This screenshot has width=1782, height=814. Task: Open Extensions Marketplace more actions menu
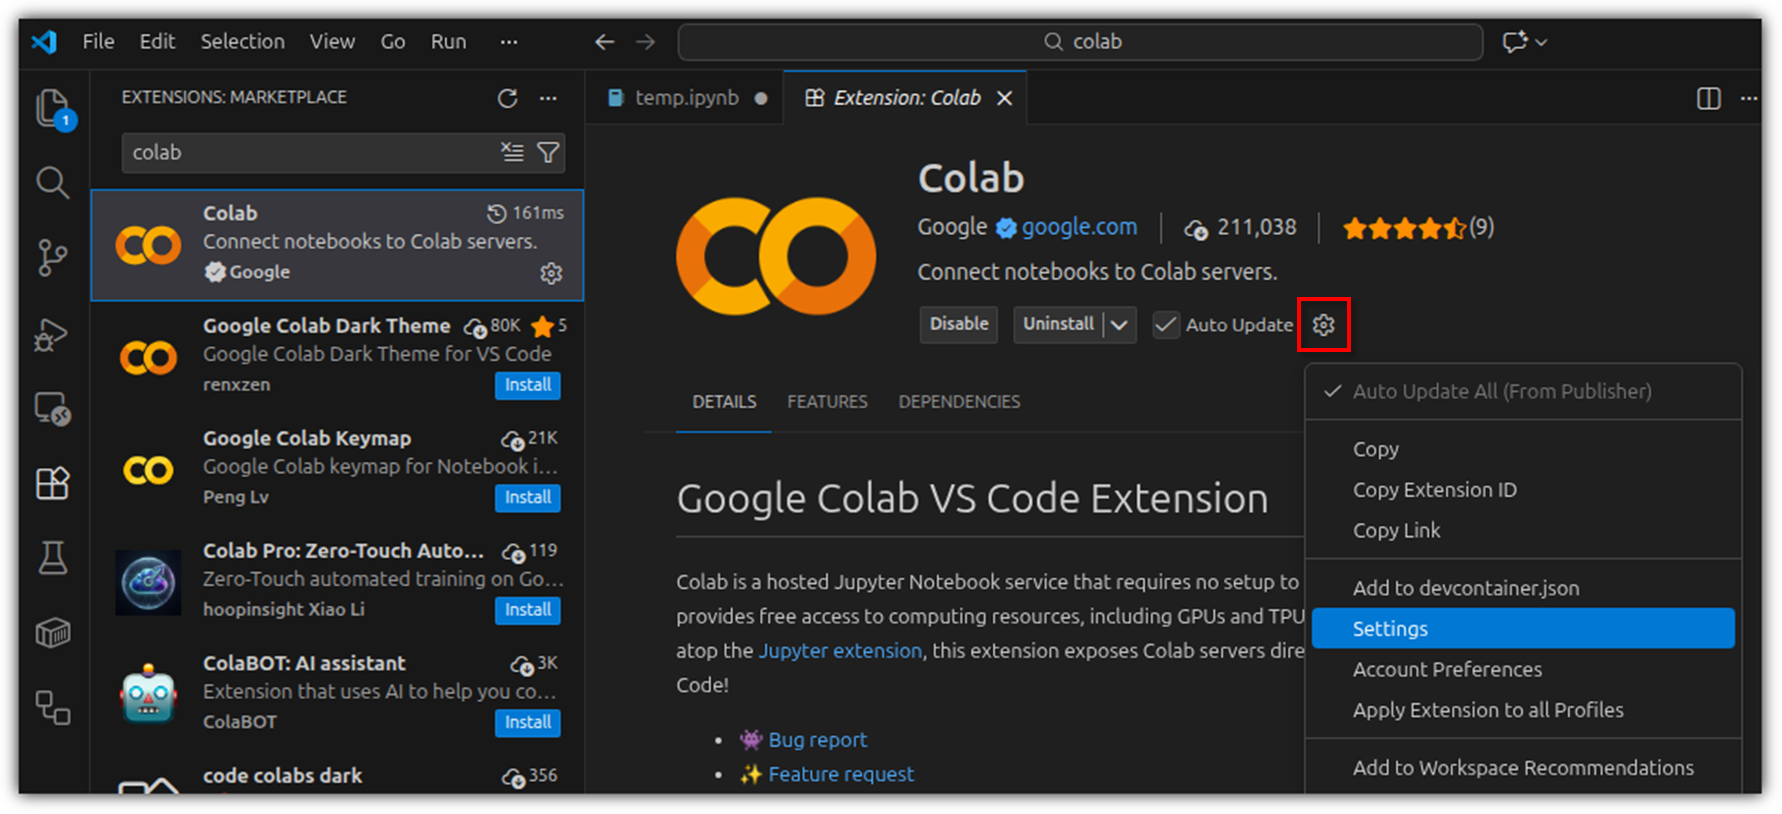pyautogui.click(x=548, y=98)
